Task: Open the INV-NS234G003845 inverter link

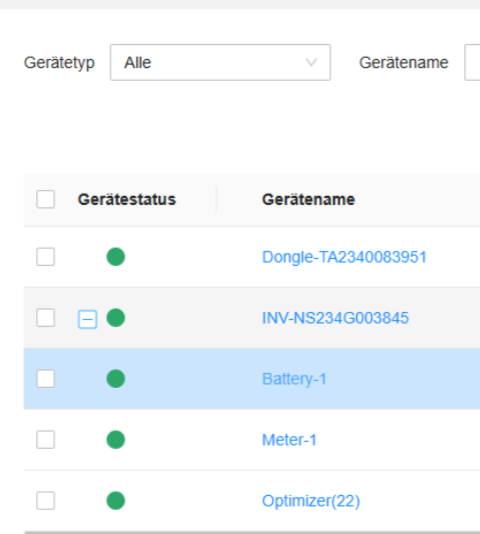Action: (x=335, y=318)
